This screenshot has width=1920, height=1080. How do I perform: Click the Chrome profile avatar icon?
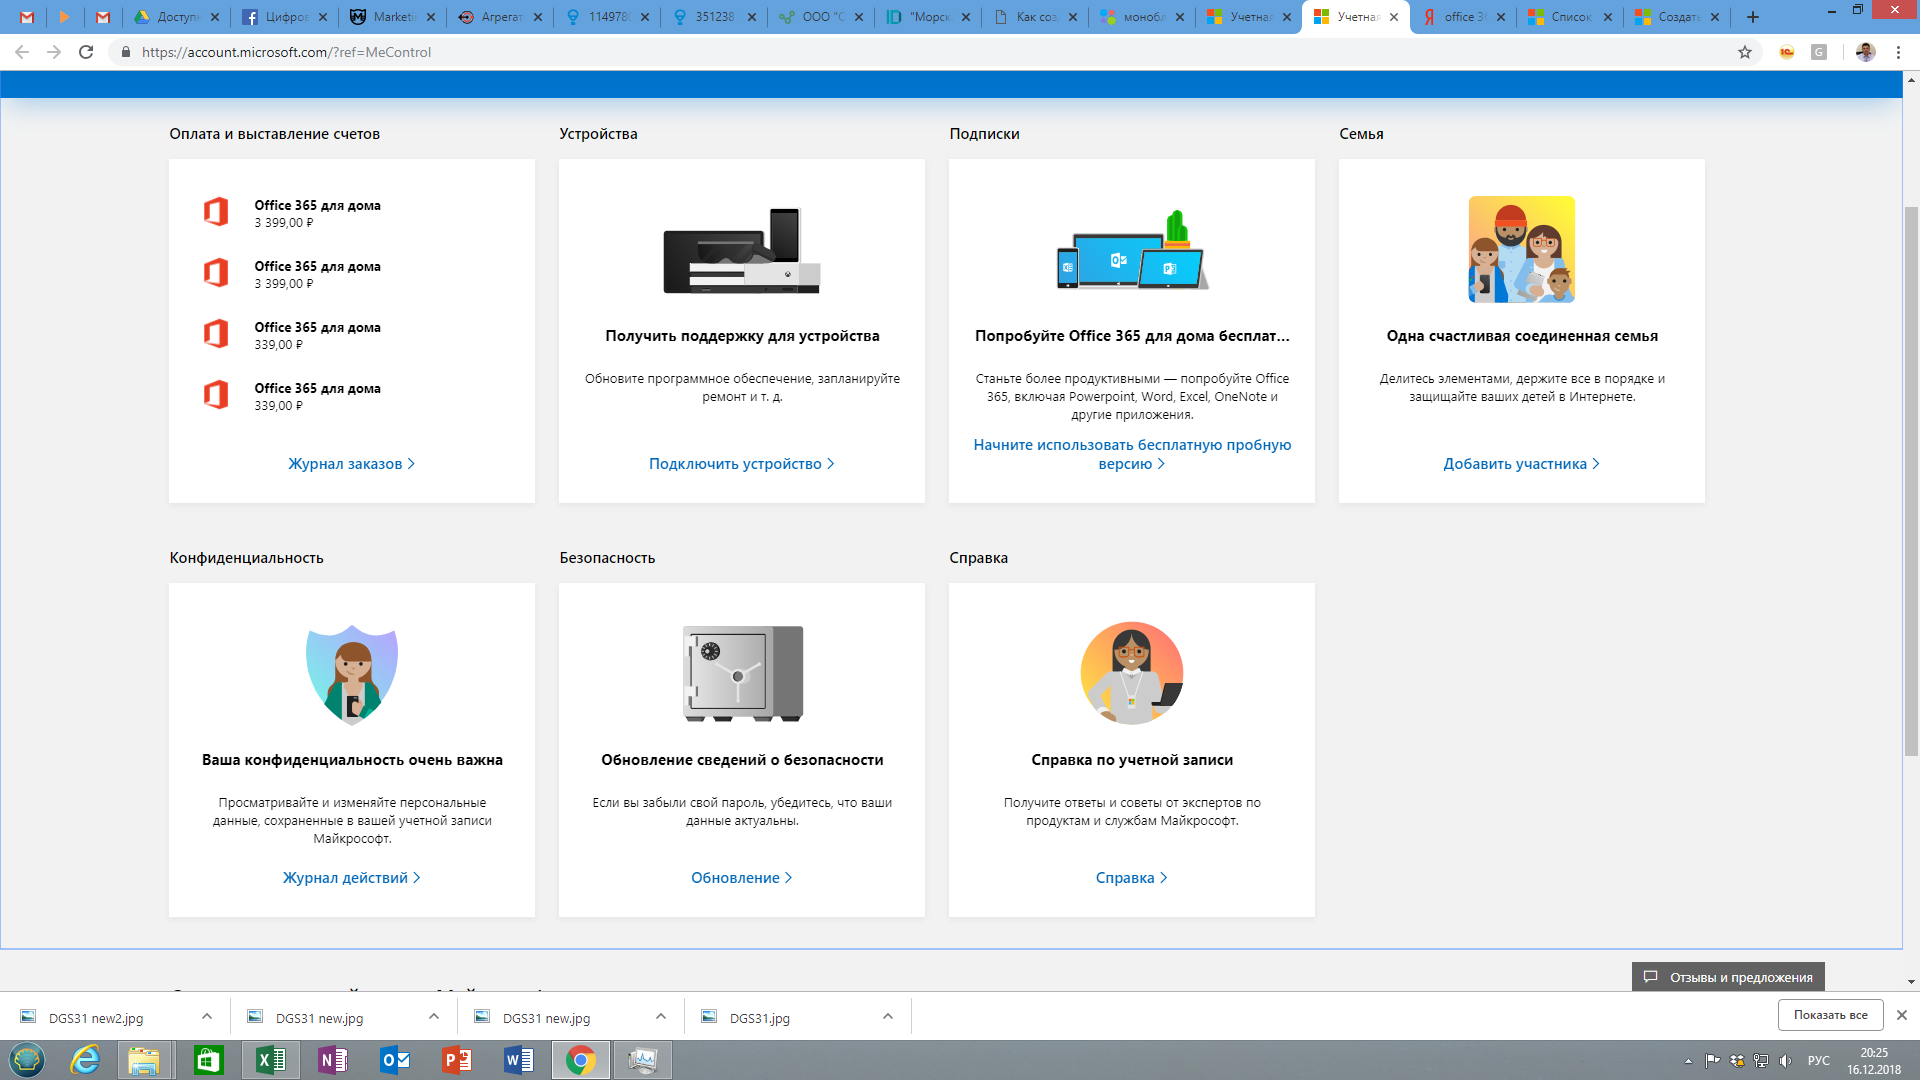click(x=1866, y=52)
